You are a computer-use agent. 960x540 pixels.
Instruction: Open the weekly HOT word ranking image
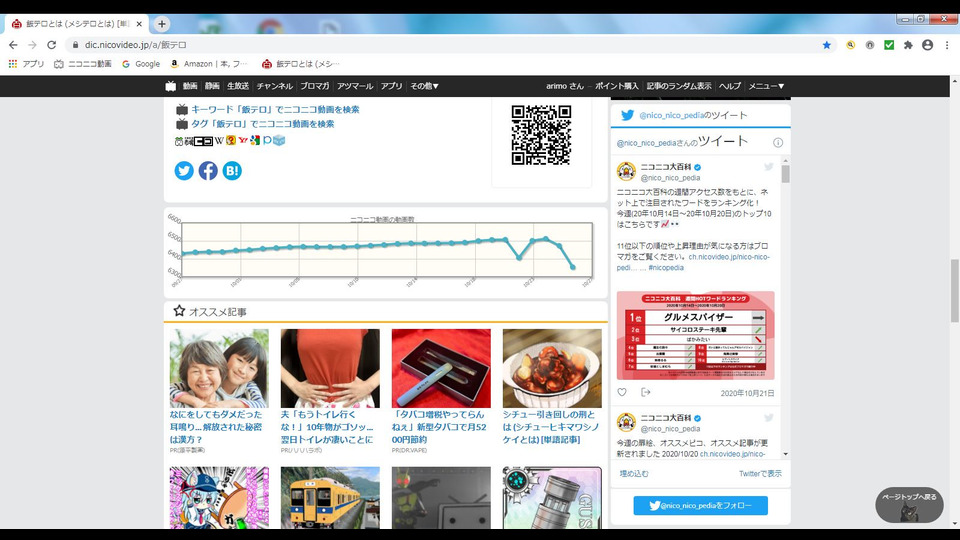pos(696,336)
